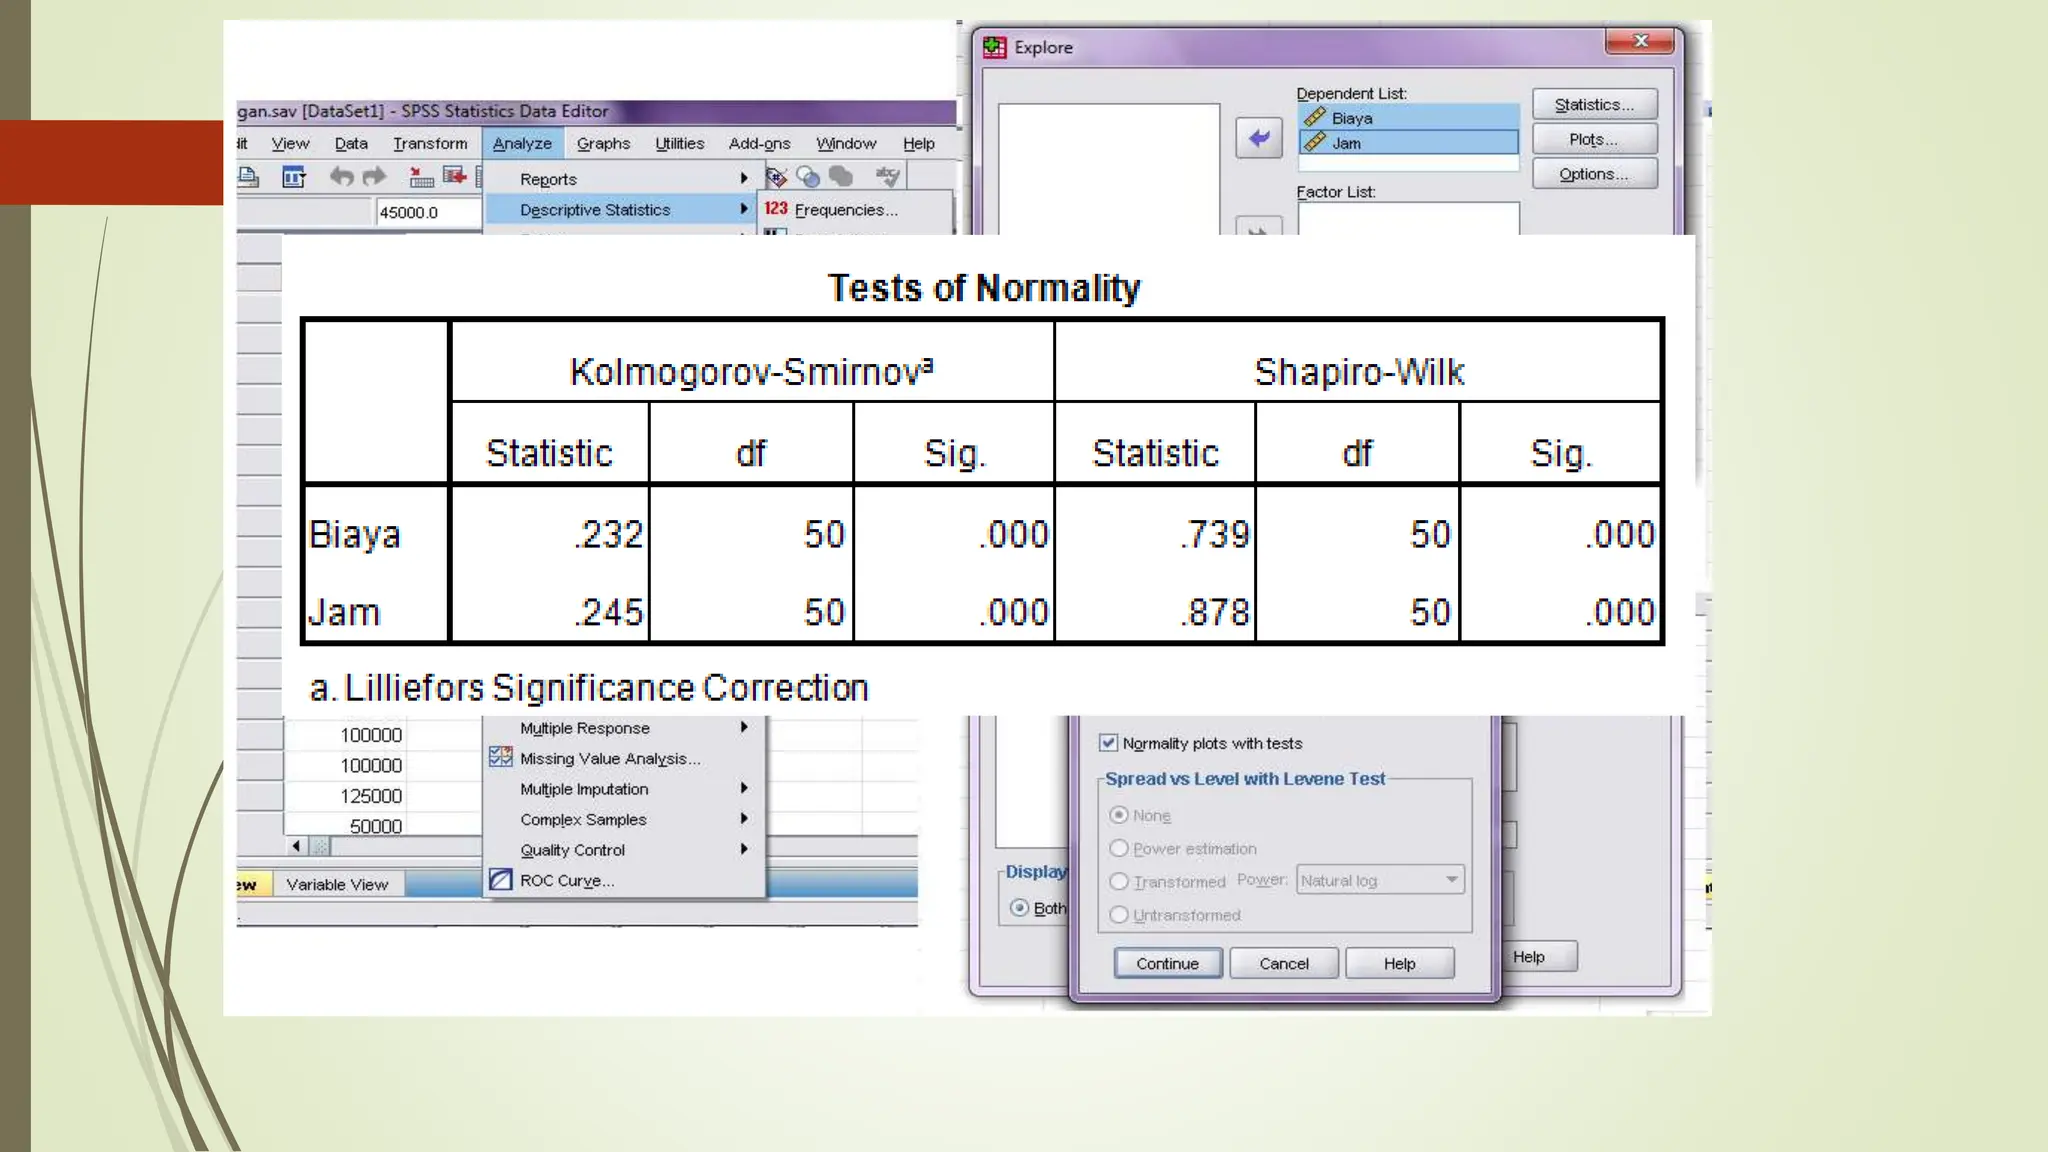
Task: Click the spell check abc icon
Action: 886,177
